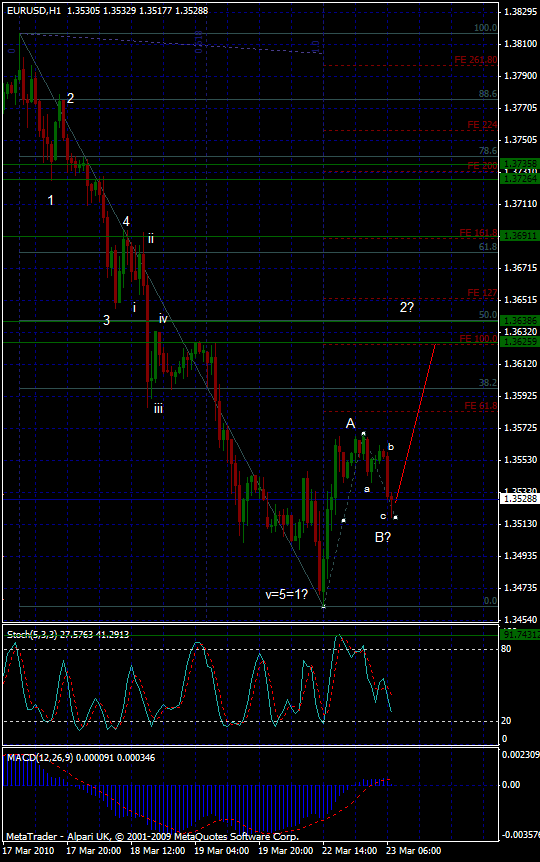Click the 61.8 Fibonacci retracement label
Screen dimensions: 540x862
coord(488,247)
